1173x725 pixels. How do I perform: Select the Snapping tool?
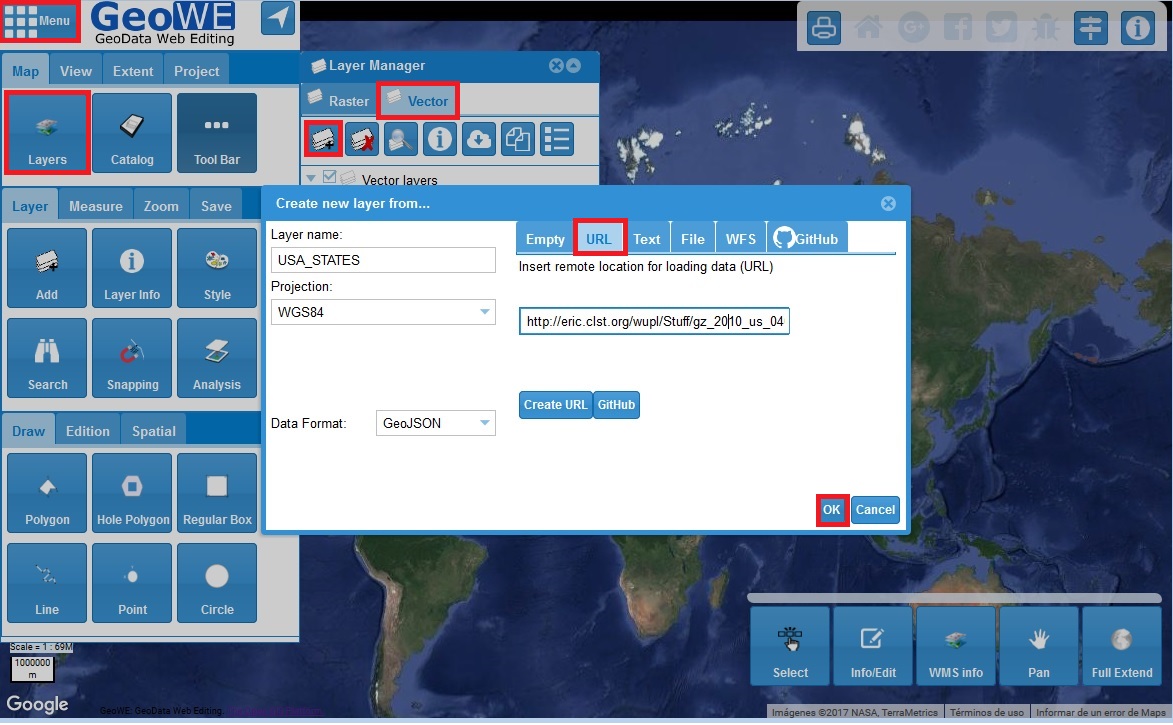131,357
